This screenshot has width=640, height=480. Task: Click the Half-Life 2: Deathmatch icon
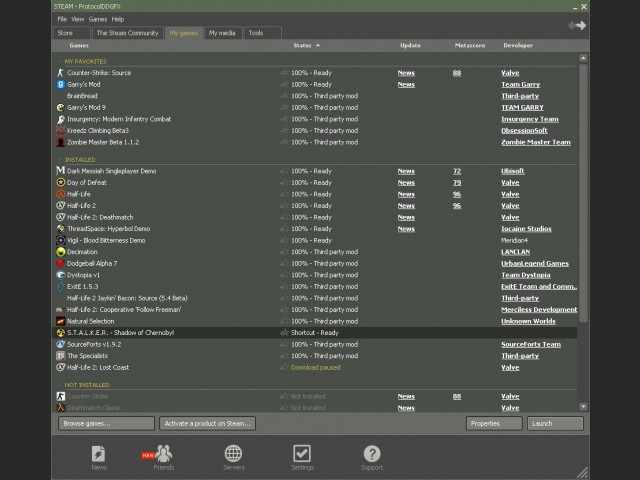60,217
